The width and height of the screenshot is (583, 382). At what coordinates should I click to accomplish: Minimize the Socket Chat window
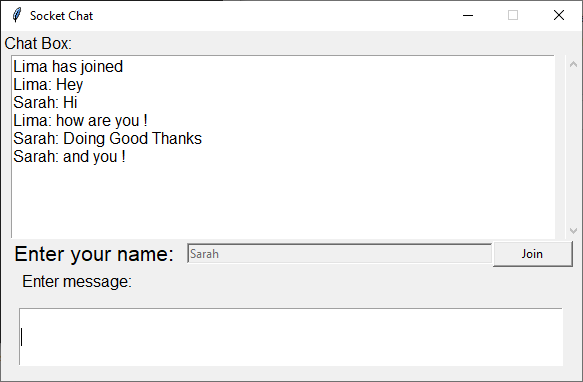[x=468, y=15]
